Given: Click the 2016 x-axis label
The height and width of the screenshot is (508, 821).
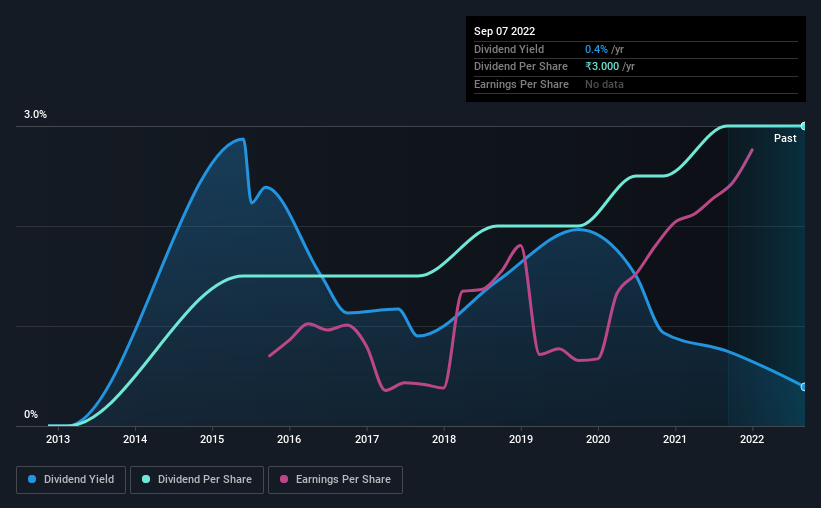Looking at the screenshot, I should pyautogui.click(x=289, y=439).
